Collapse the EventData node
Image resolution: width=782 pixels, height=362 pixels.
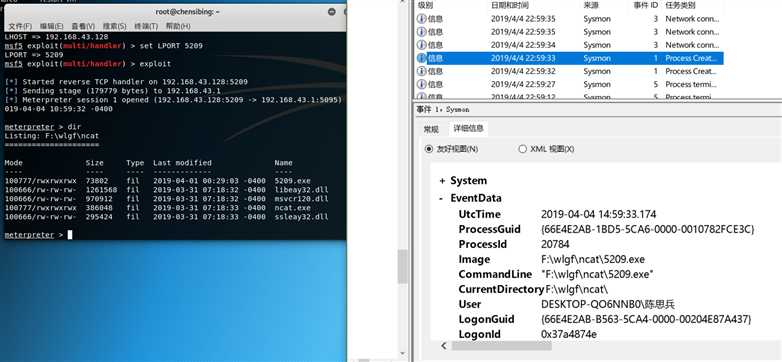(x=441, y=198)
